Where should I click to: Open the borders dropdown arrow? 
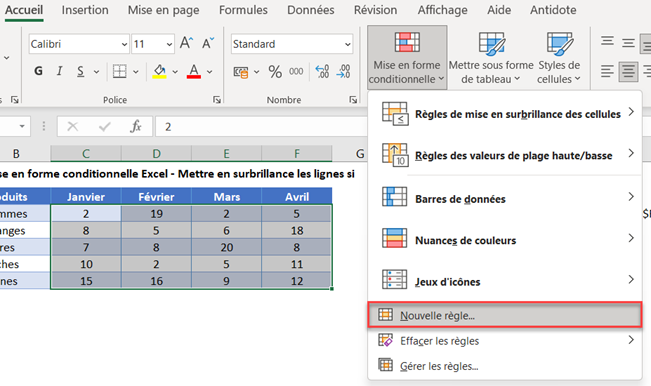pyautogui.click(x=136, y=72)
